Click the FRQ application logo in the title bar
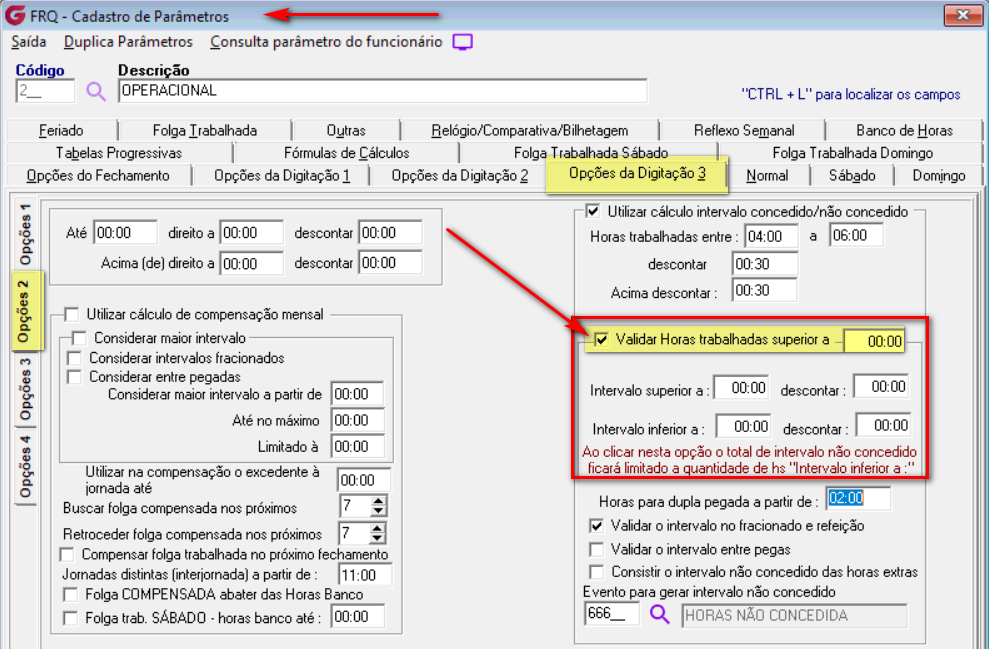Viewport: 989px width, 649px height. (15, 15)
